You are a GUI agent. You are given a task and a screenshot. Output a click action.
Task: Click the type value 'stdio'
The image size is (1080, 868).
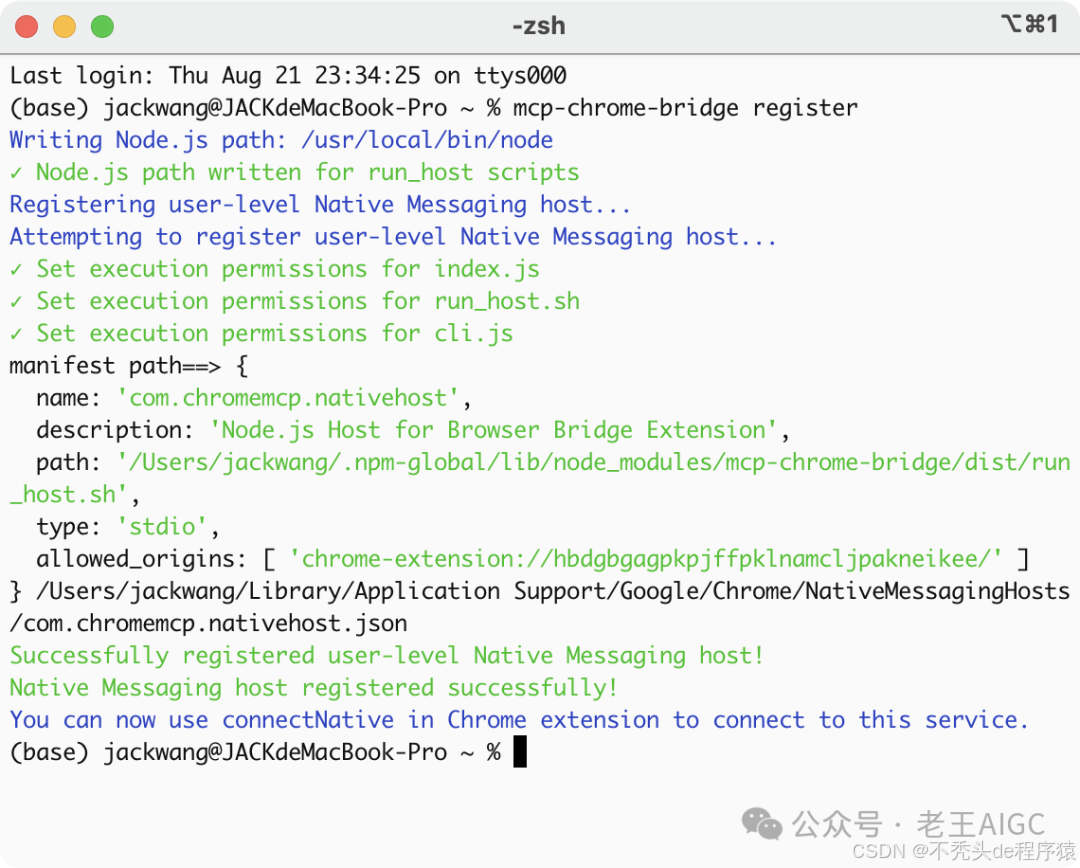point(162,527)
